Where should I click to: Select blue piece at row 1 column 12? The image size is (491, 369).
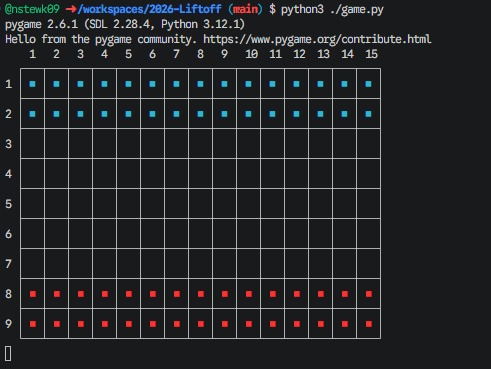pos(296,84)
